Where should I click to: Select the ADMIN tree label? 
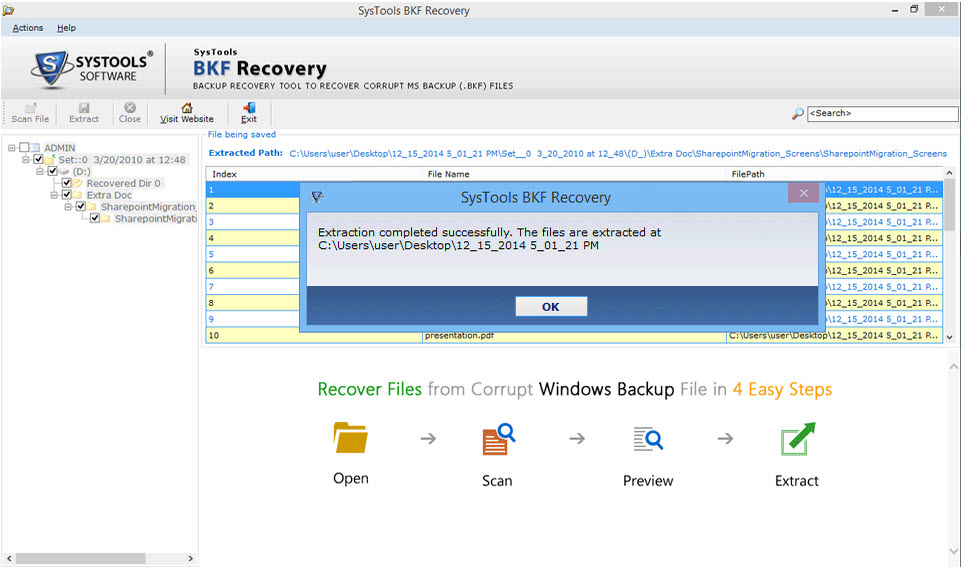pyautogui.click(x=60, y=148)
